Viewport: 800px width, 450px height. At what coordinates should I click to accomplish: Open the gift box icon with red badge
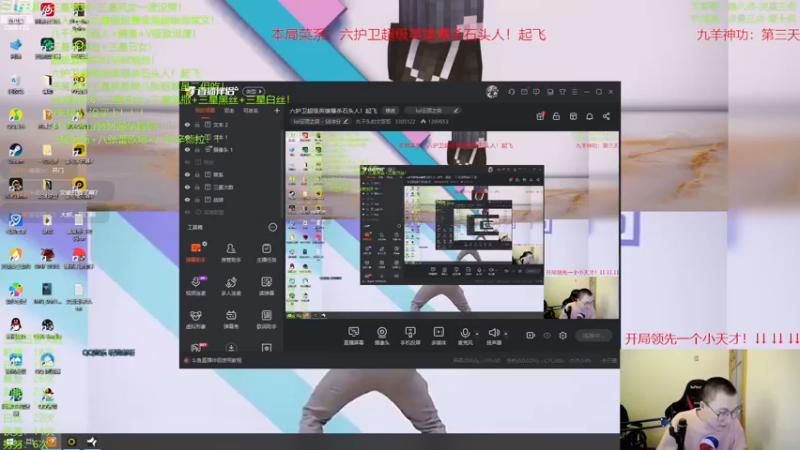tap(540, 116)
